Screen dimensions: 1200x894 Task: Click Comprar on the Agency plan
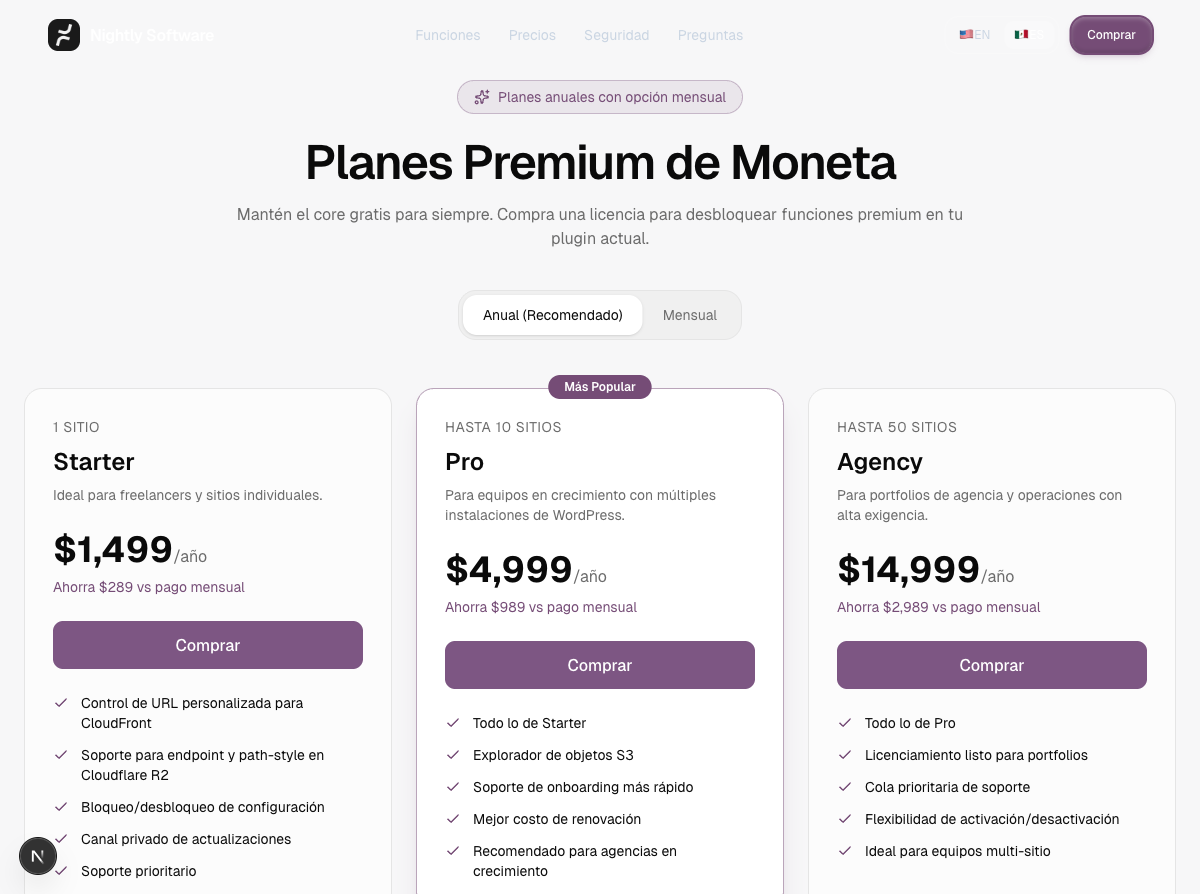pos(991,665)
